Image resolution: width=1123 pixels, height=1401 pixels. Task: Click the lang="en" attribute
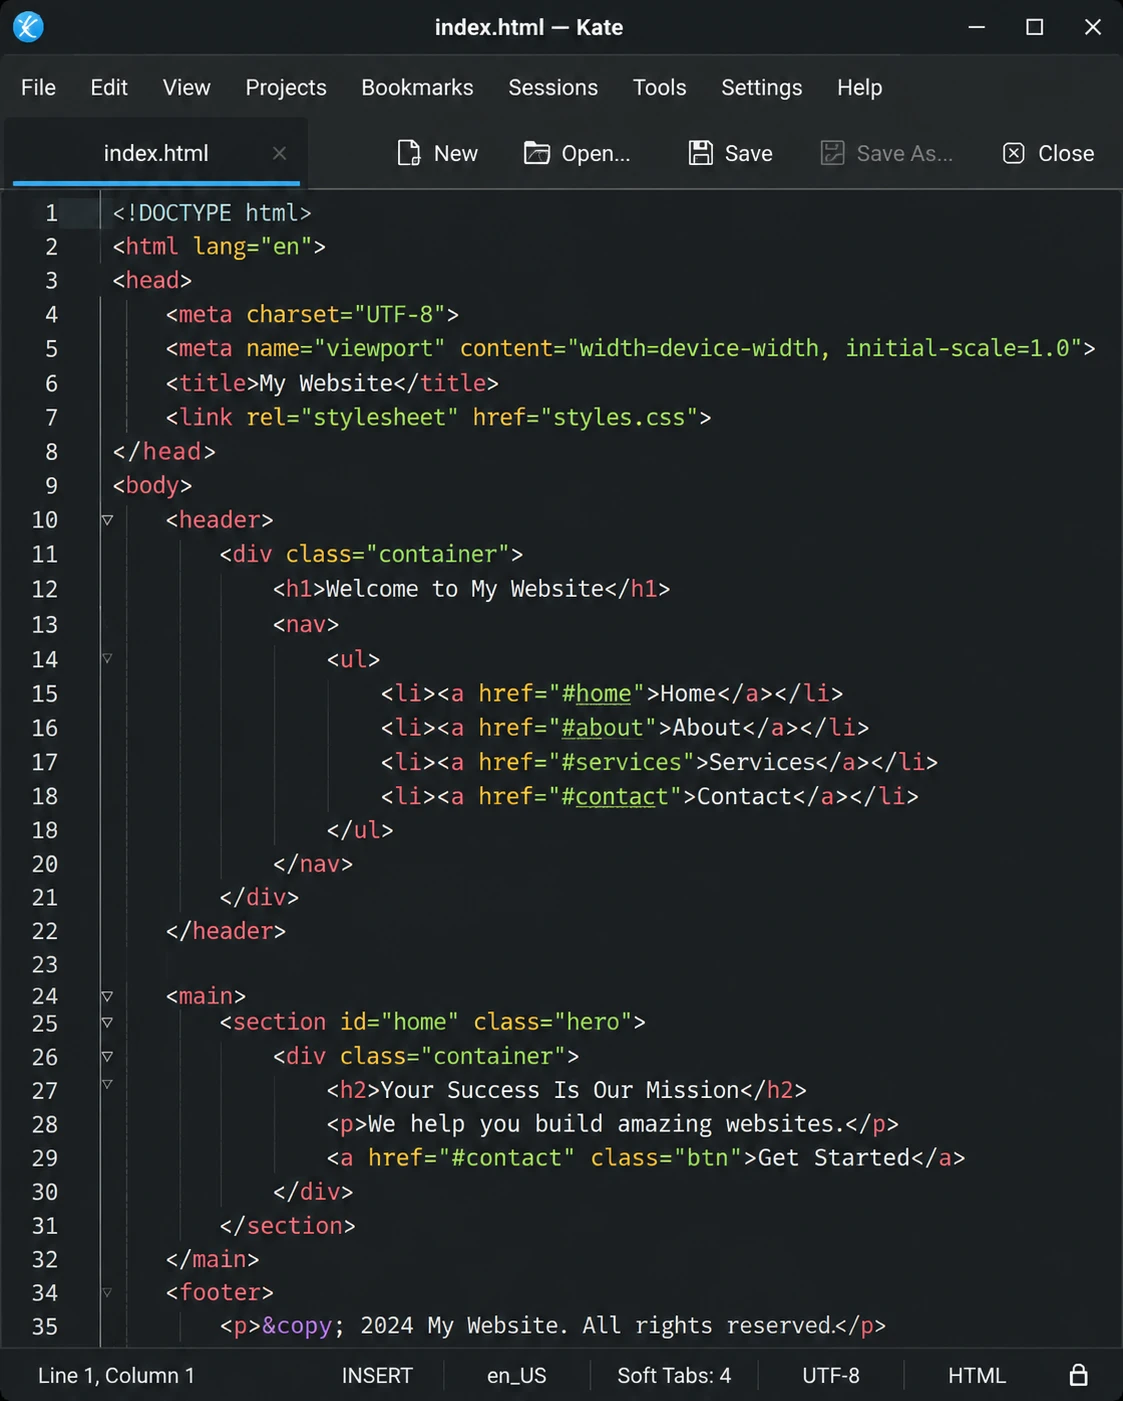point(253,246)
